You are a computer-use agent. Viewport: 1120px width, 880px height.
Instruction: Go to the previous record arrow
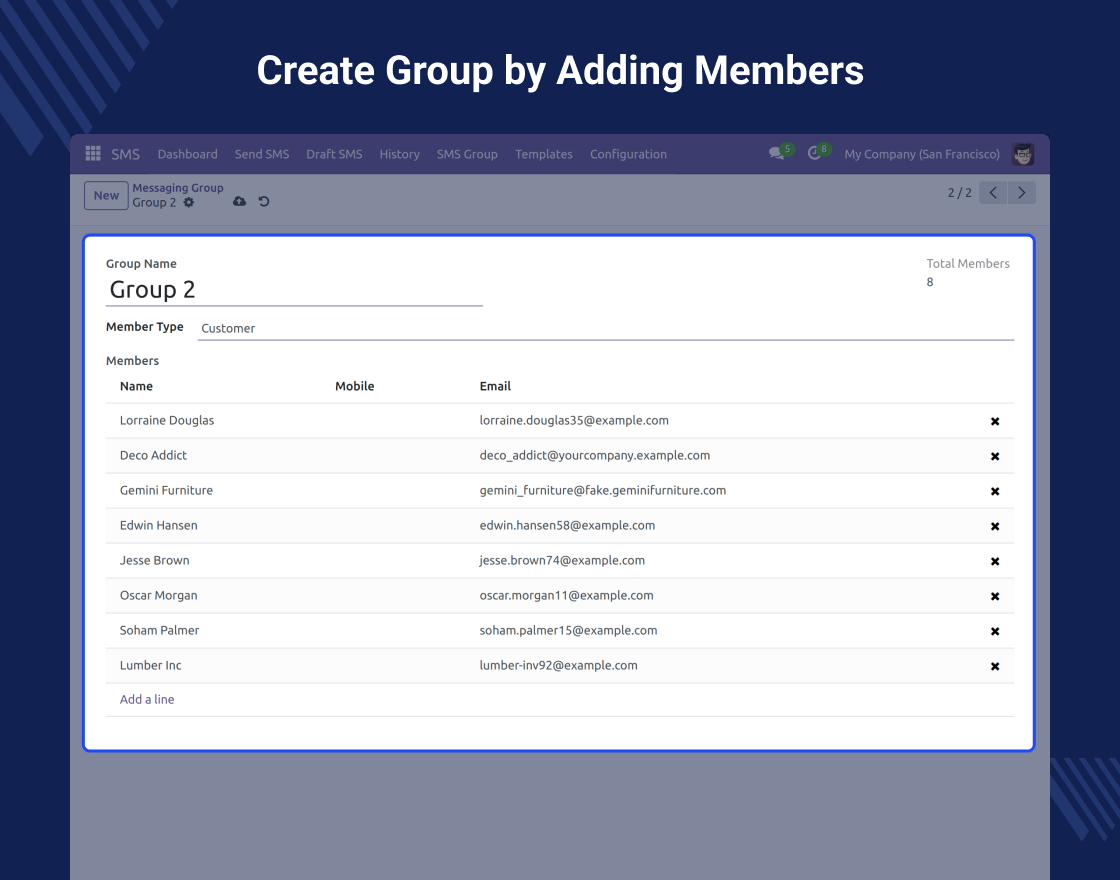(993, 193)
